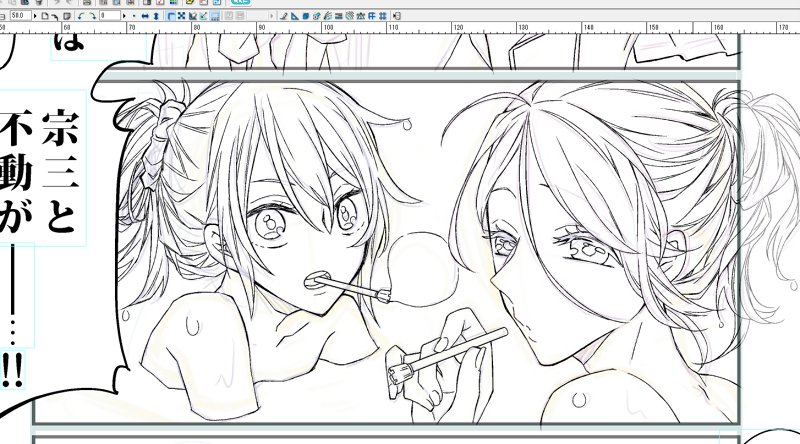Flip the view horizontally with double-arrow icon

click(x=145, y=16)
